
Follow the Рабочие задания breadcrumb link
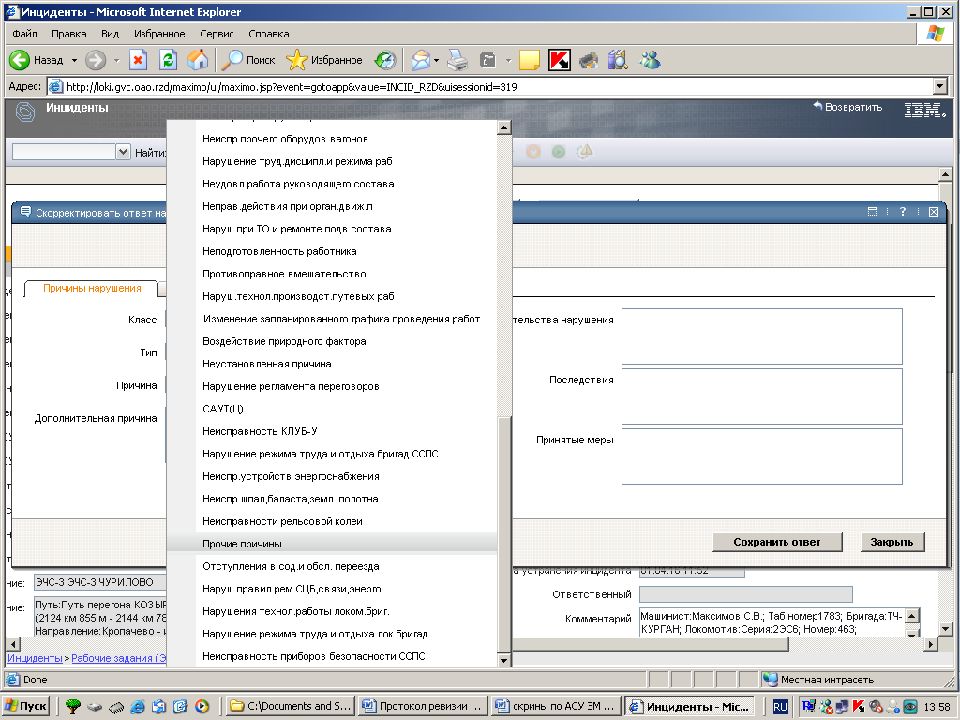118,658
